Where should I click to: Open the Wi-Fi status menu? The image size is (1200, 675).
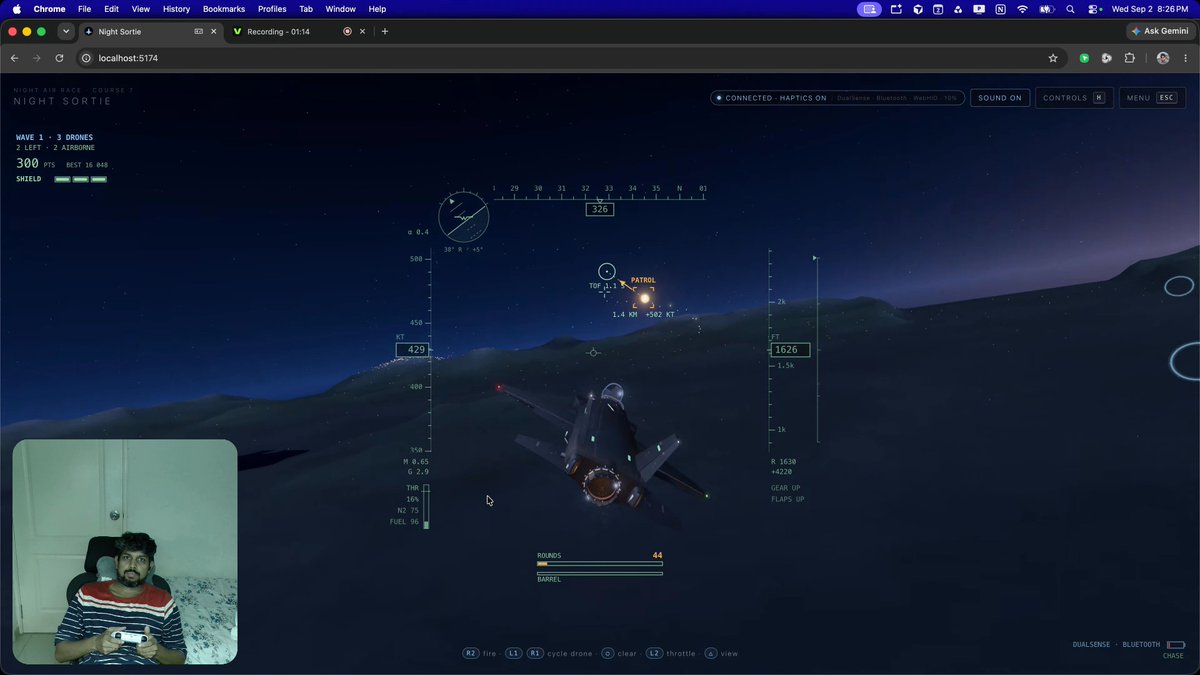tap(1023, 8)
